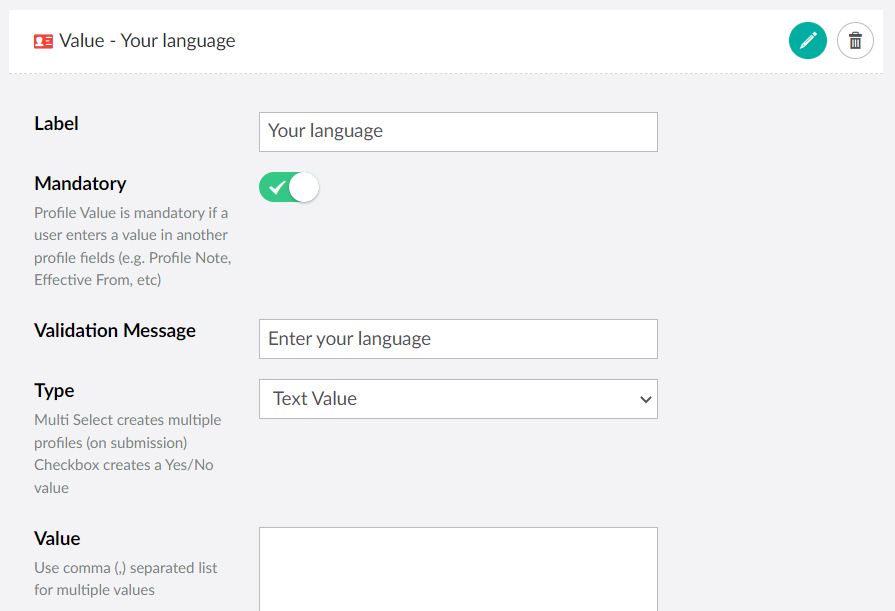895x611 pixels.
Task: Click the Value - Your language header title
Action: [x=145, y=41]
